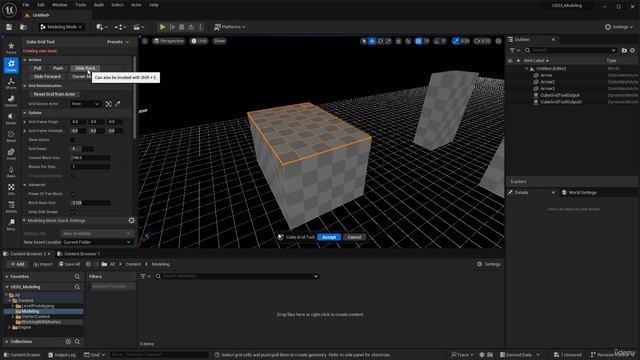Viewport: 640px width, 360px height.
Task: Collapse the Options section
Action: (25, 113)
